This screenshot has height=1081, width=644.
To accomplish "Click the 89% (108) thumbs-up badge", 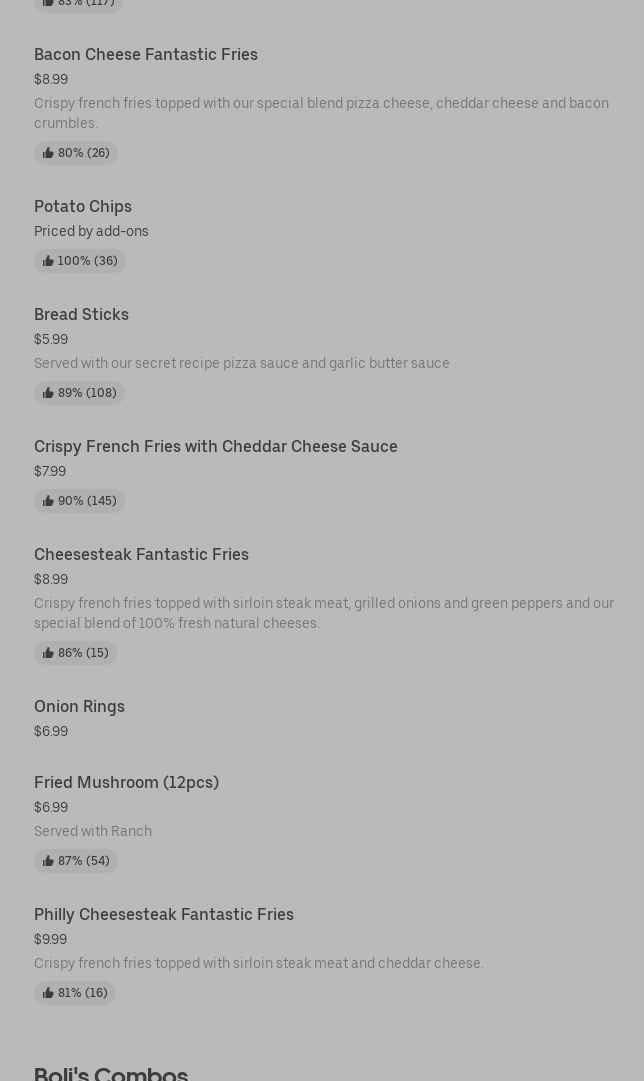I will pos(79,392).
